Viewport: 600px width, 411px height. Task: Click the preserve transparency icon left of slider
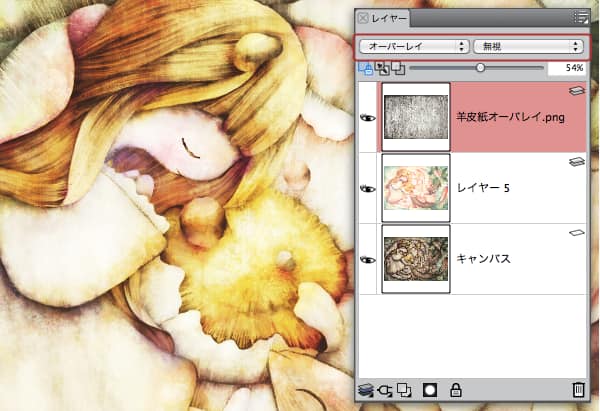tap(365, 68)
